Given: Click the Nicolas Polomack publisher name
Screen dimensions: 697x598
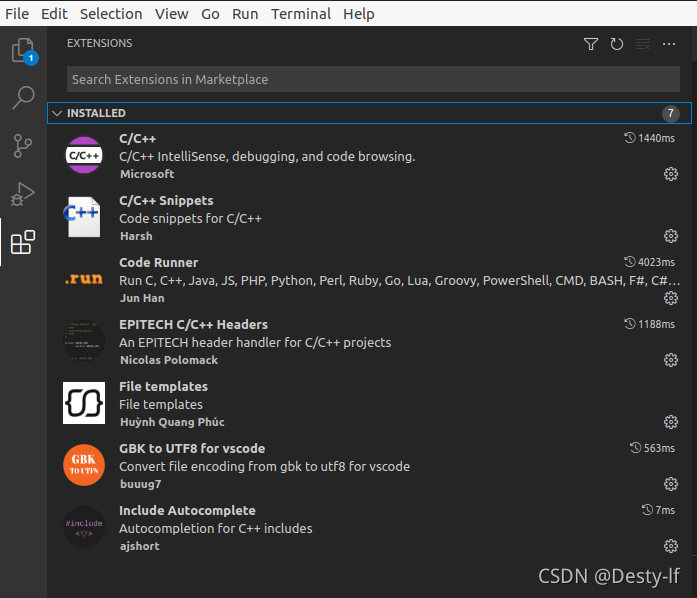Looking at the screenshot, I should pos(169,360).
